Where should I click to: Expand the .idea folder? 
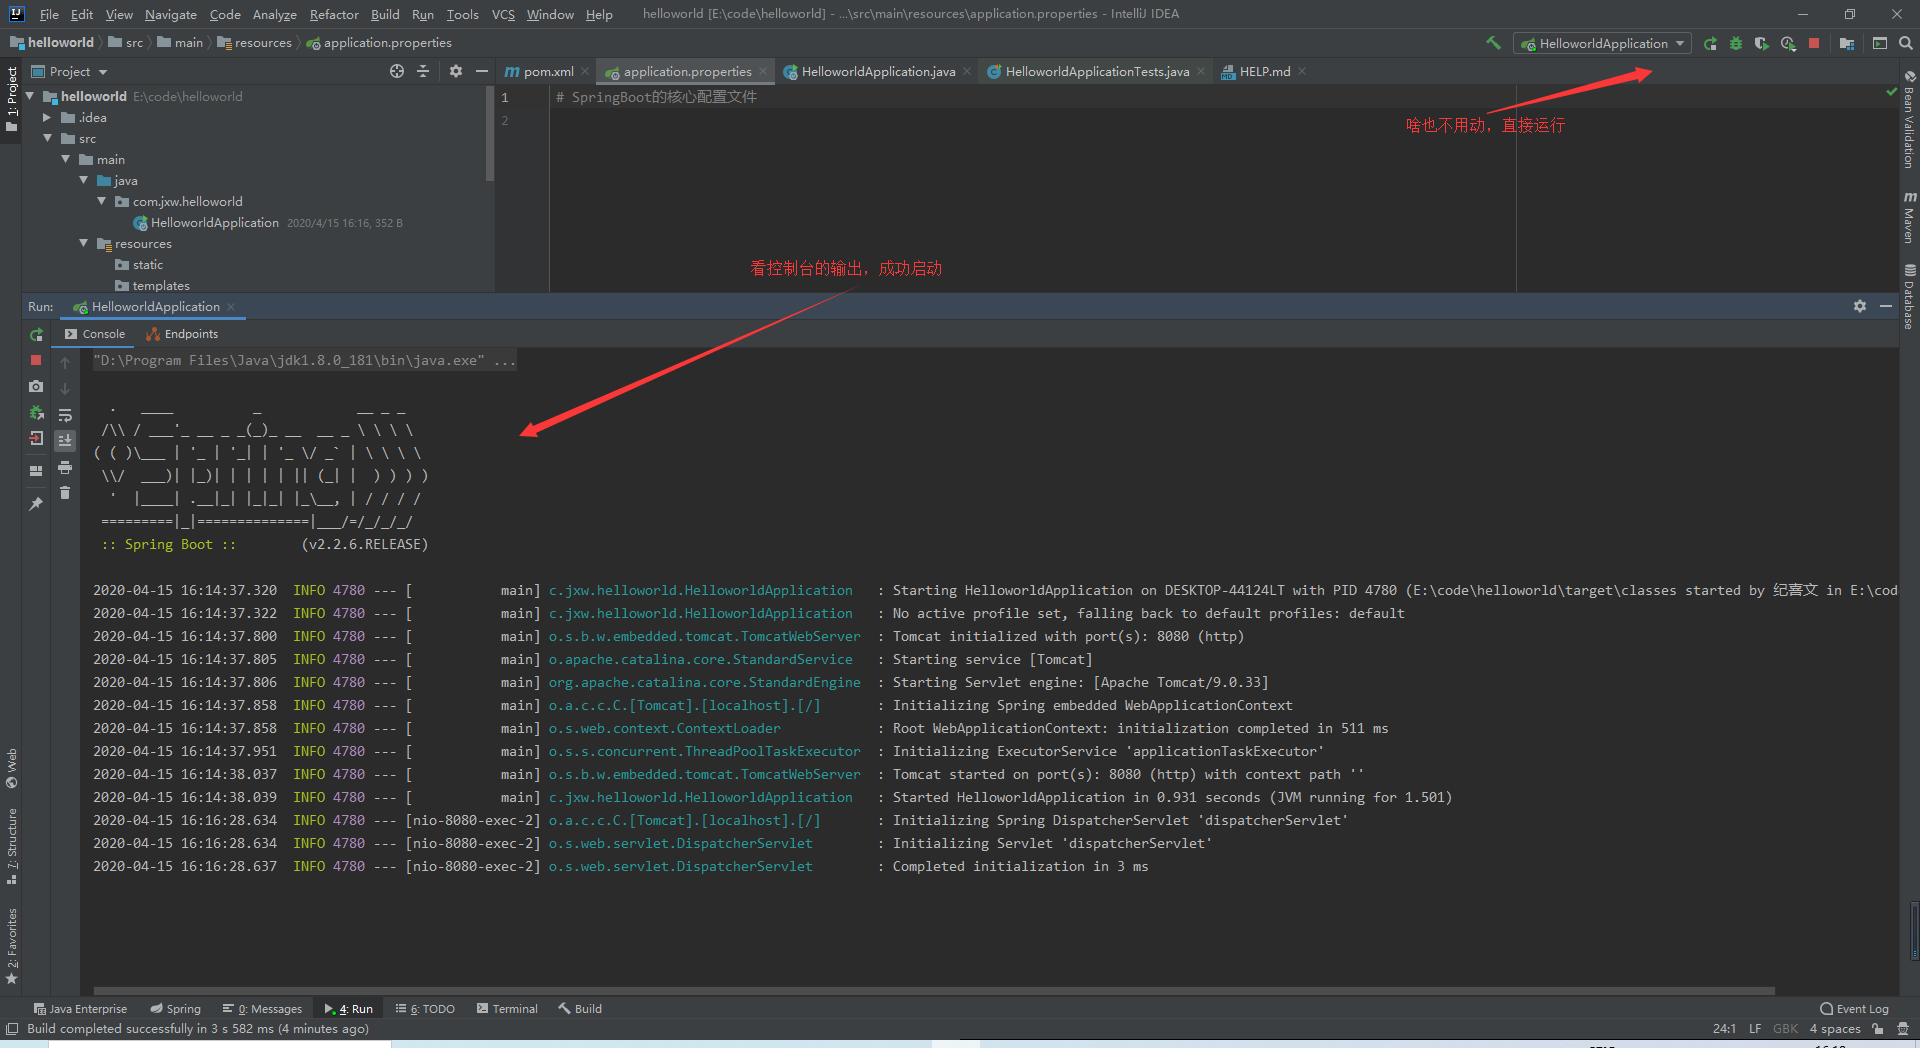click(x=47, y=117)
